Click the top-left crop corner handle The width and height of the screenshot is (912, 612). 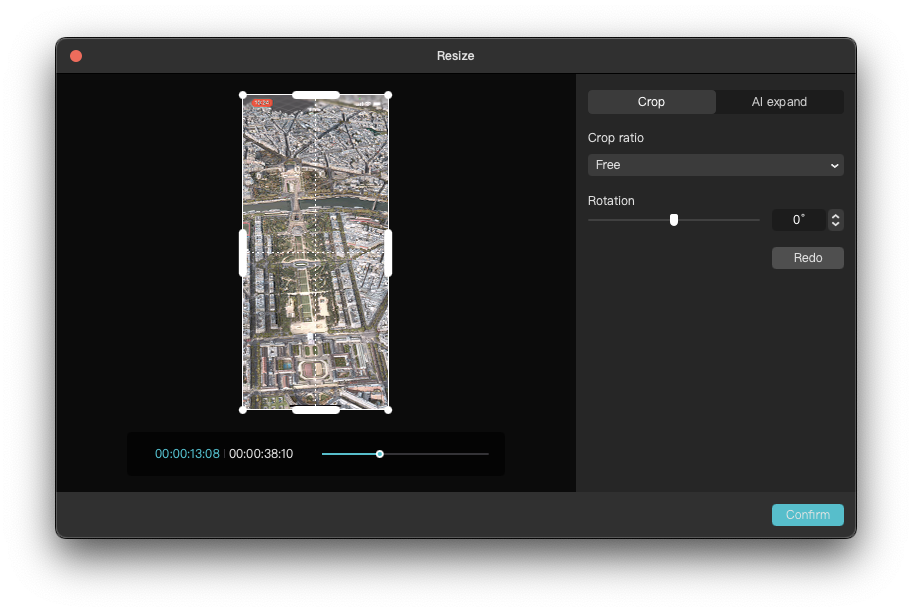243,95
